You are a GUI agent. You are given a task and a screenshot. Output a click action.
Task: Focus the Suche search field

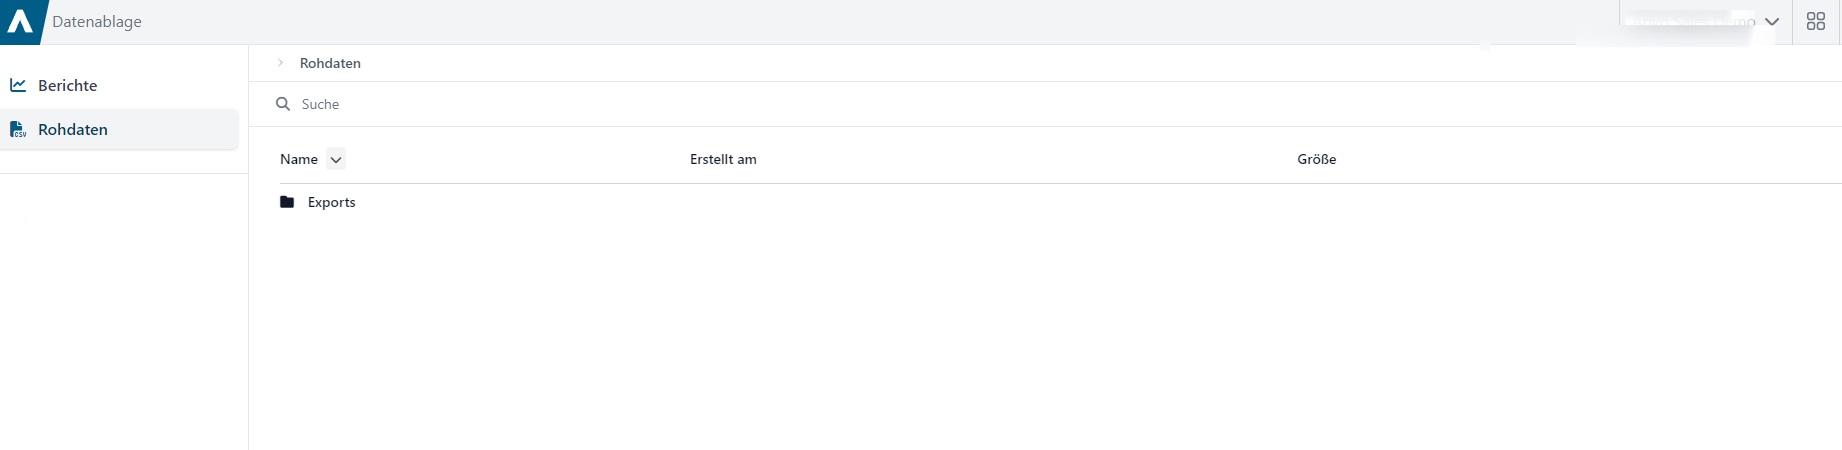tap(1060, 104)
